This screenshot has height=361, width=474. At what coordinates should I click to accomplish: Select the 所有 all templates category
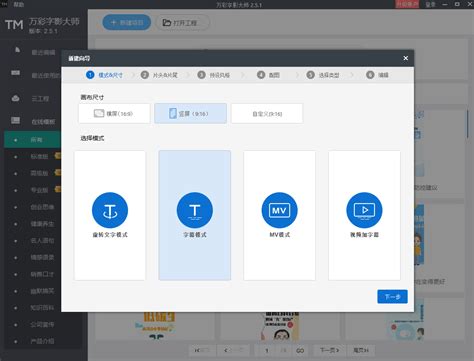click(x=32, y=140)
